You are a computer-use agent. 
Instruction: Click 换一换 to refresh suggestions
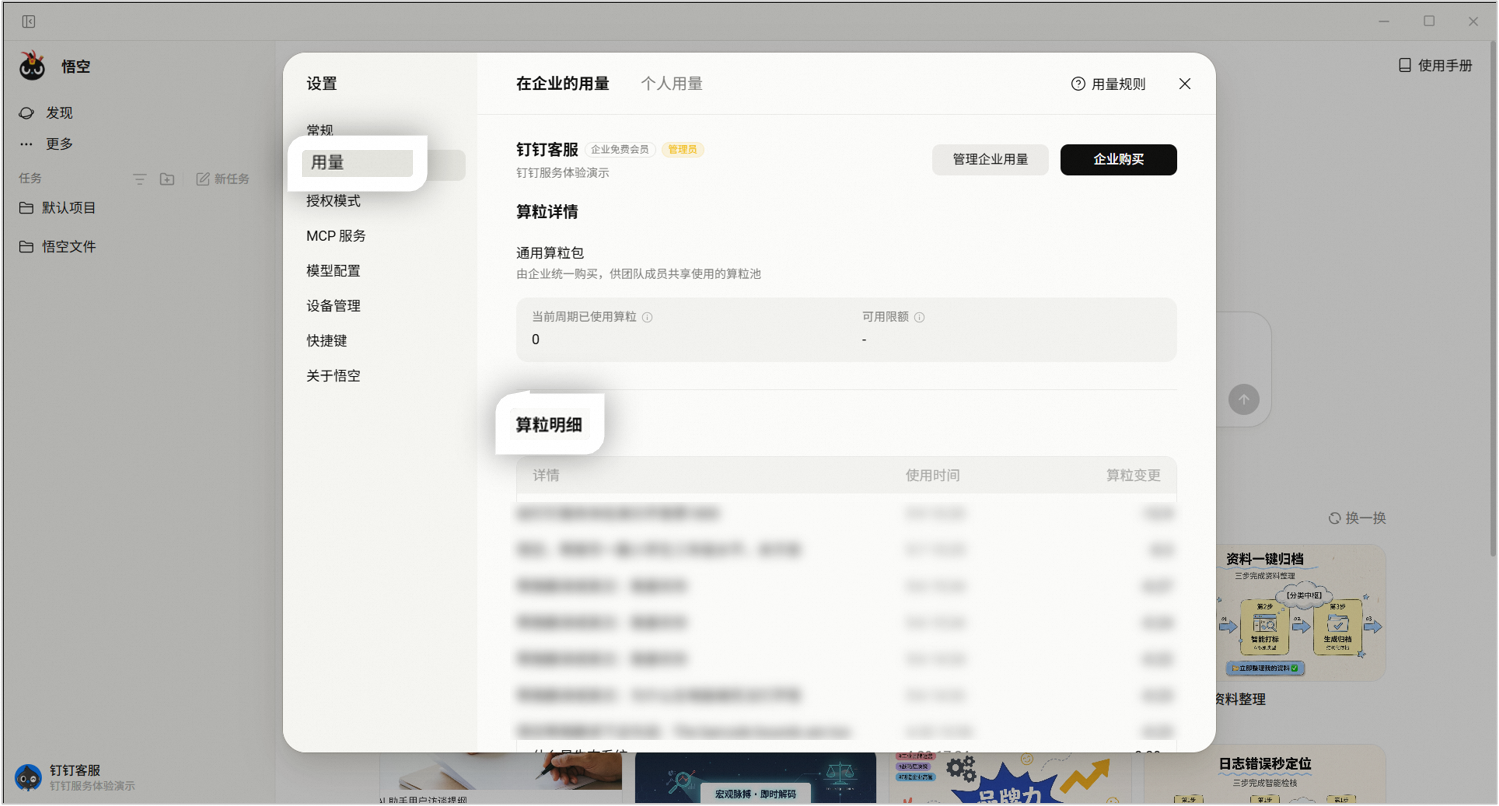(1357, 518)
